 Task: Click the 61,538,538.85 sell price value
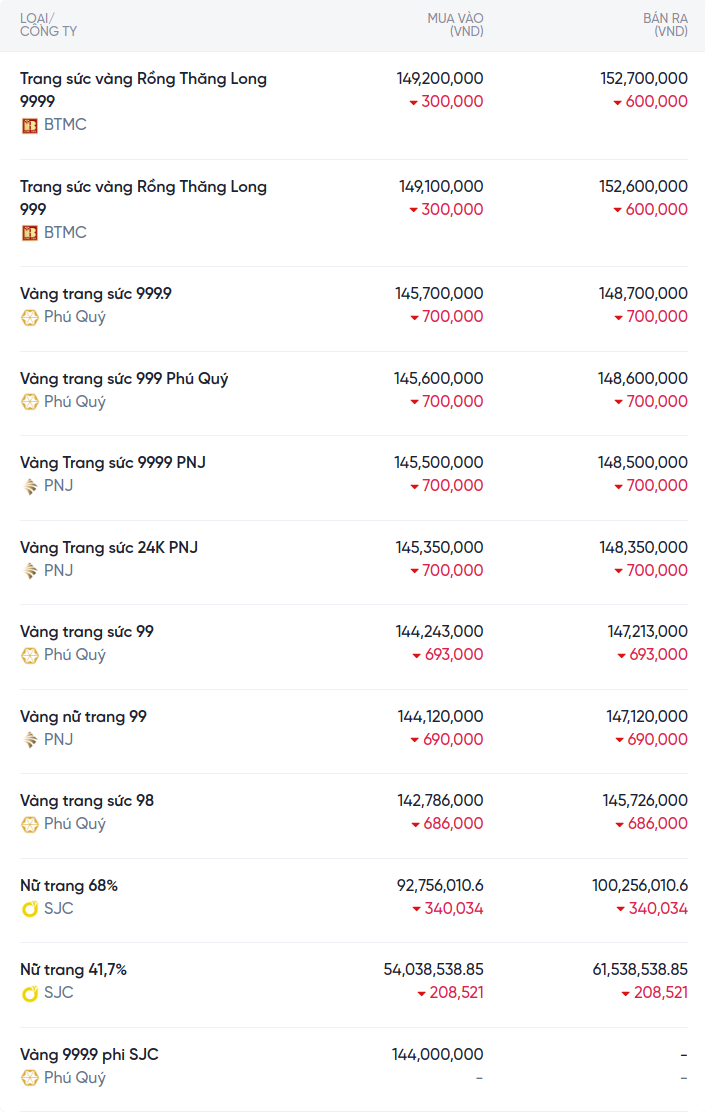point(633,970)
